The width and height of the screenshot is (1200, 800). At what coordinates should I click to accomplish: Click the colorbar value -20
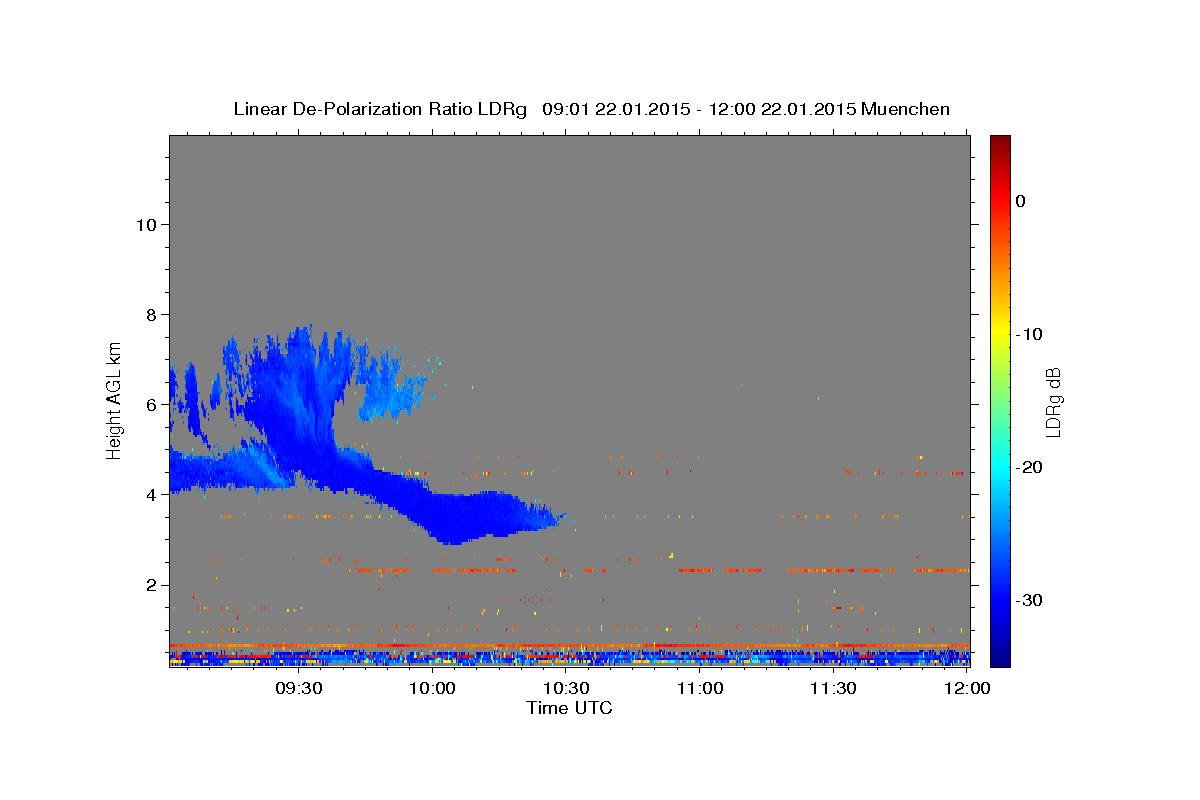click(1031, 467)
